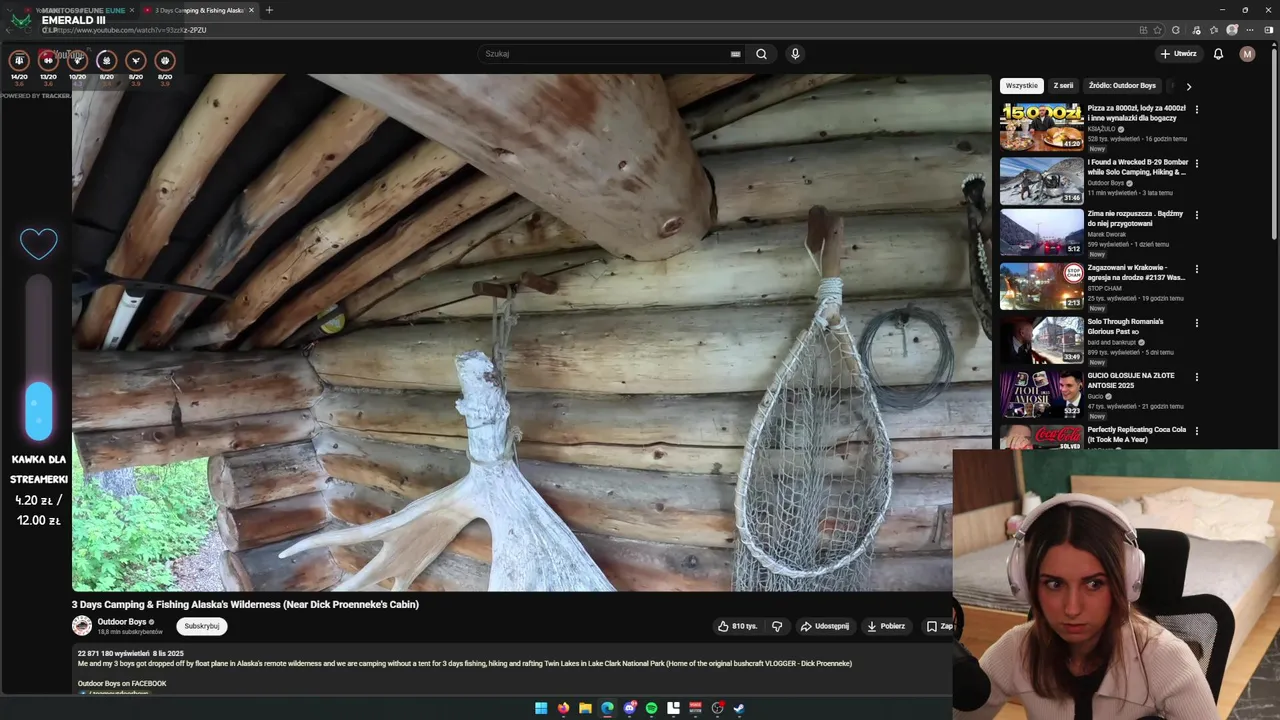Open the browser profile icon
The height and width of the screenshot is (720, 1280).
tap(1232, 30)
